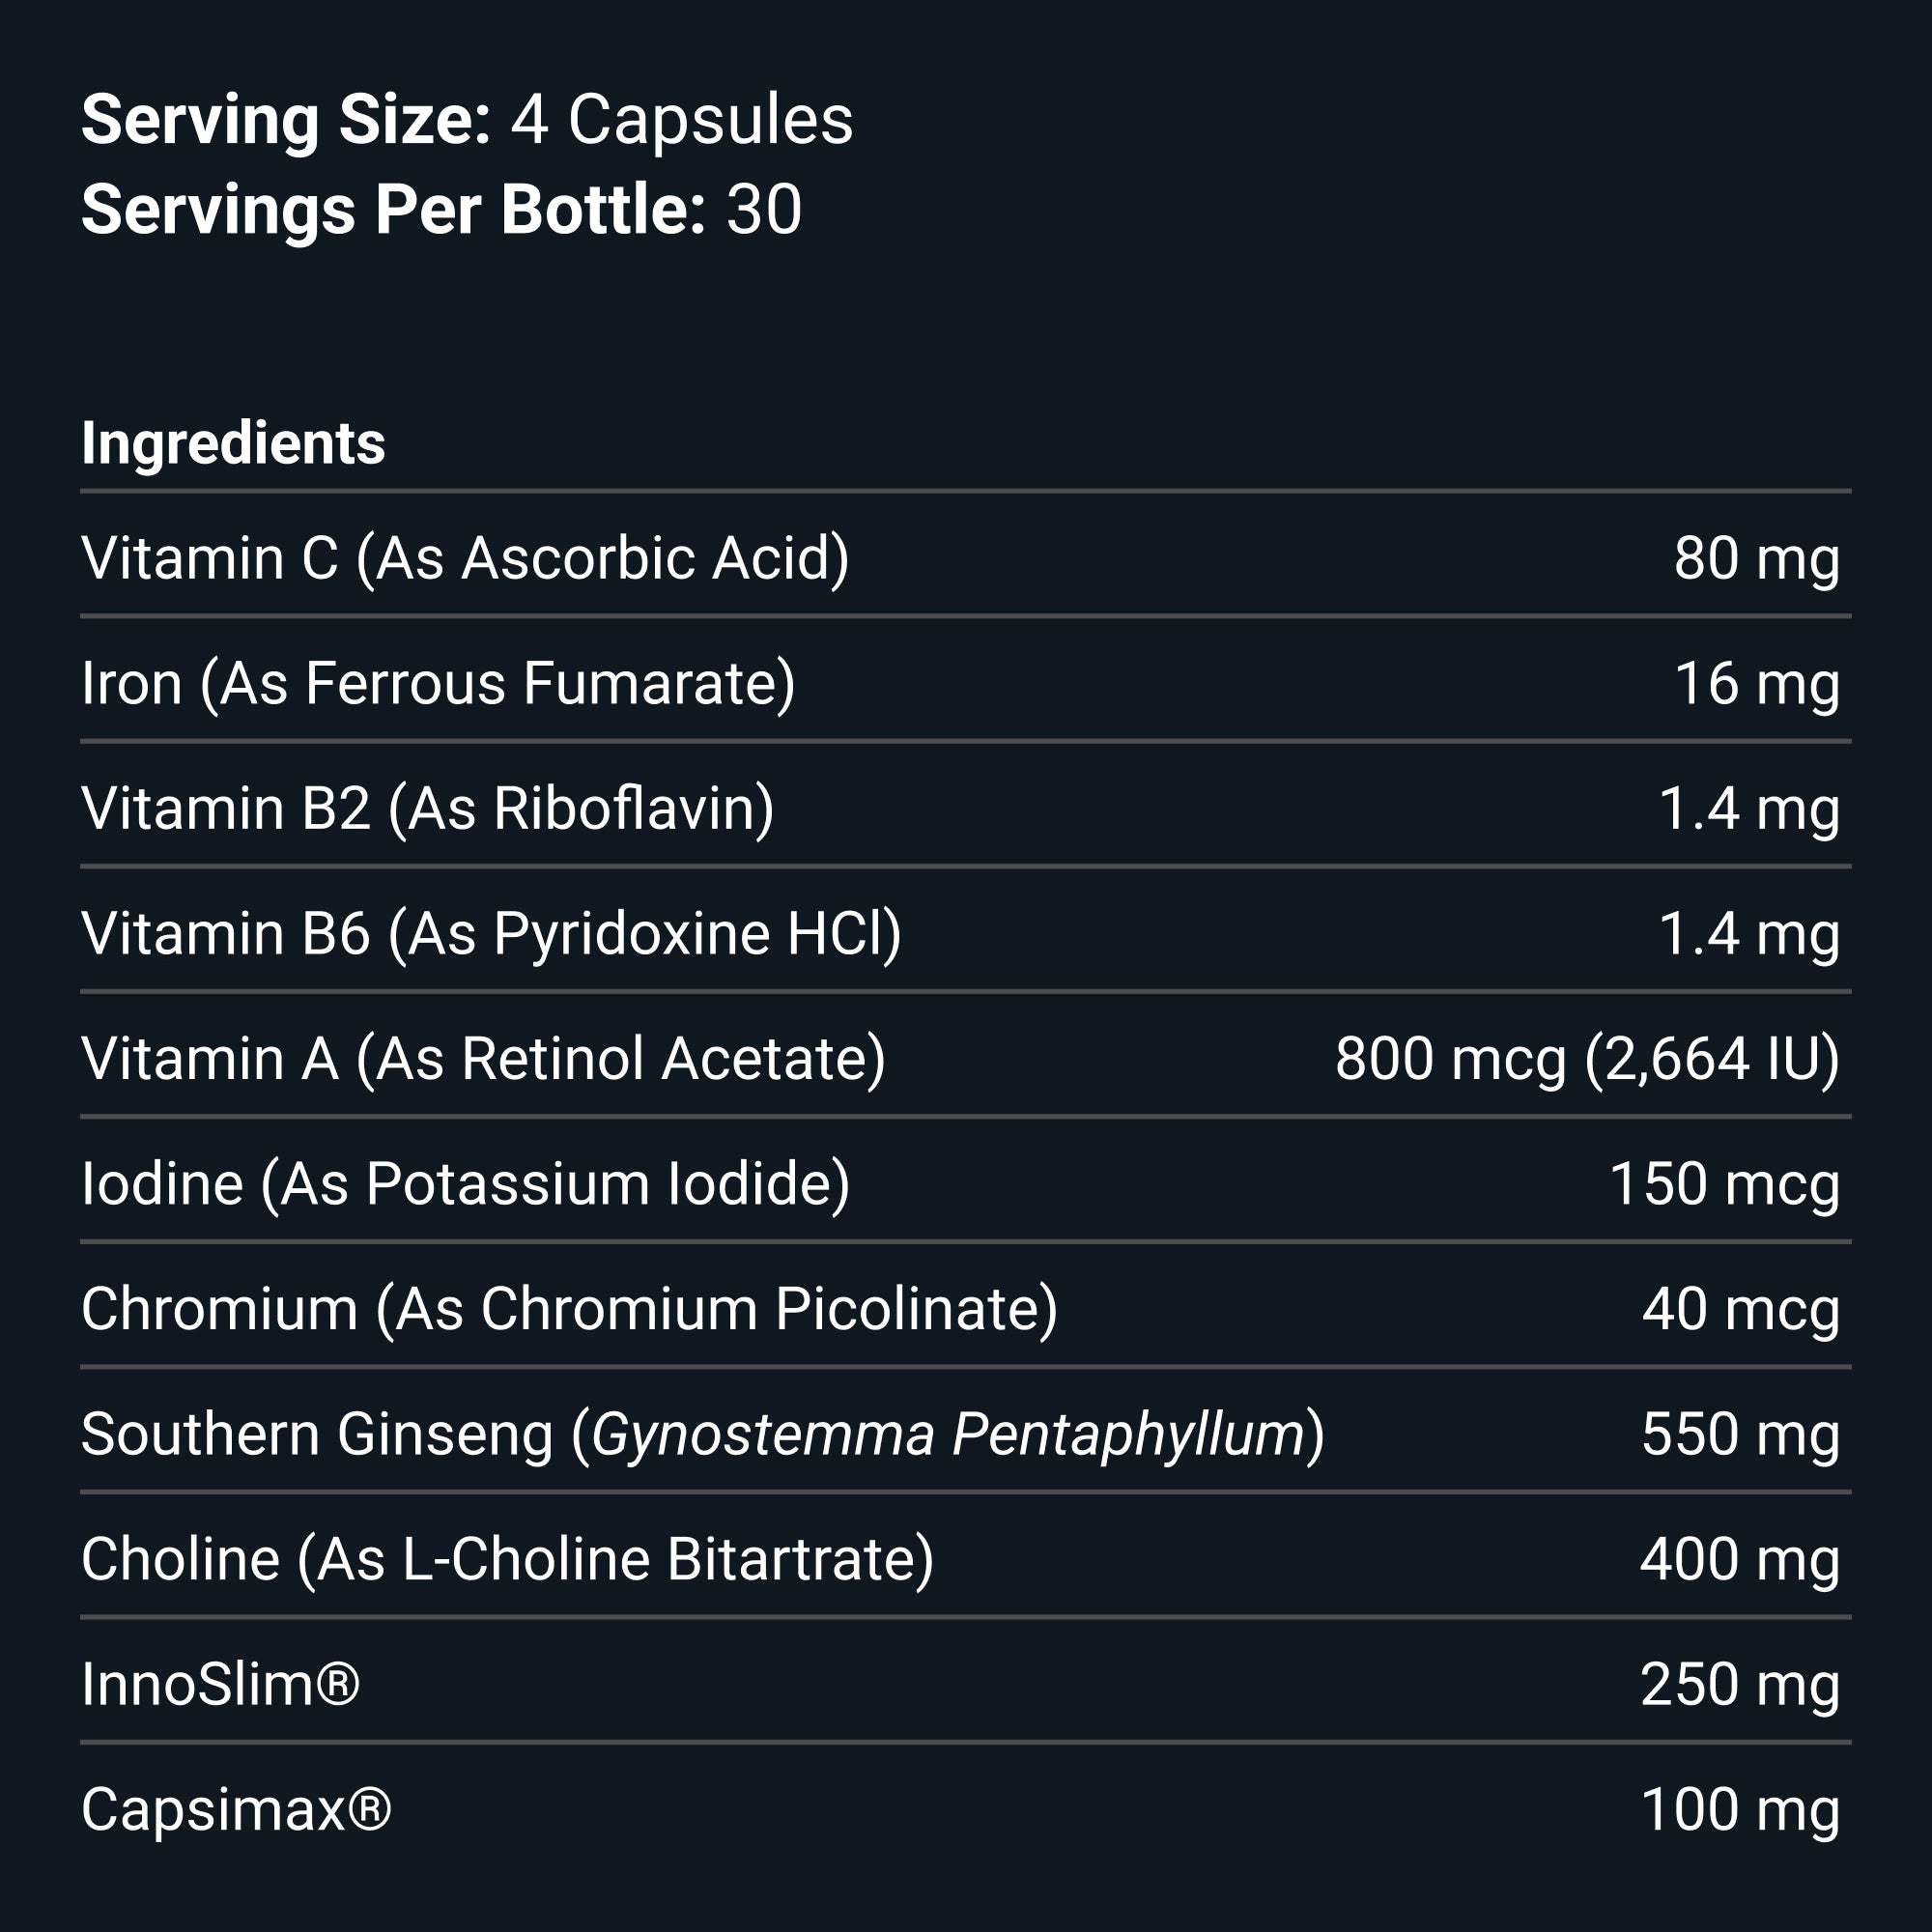The width and height of the screenshot is (1932, 1932).
Task: Select Vitamin B2 (As Riboflavin) text
Action: coord(427,809)
